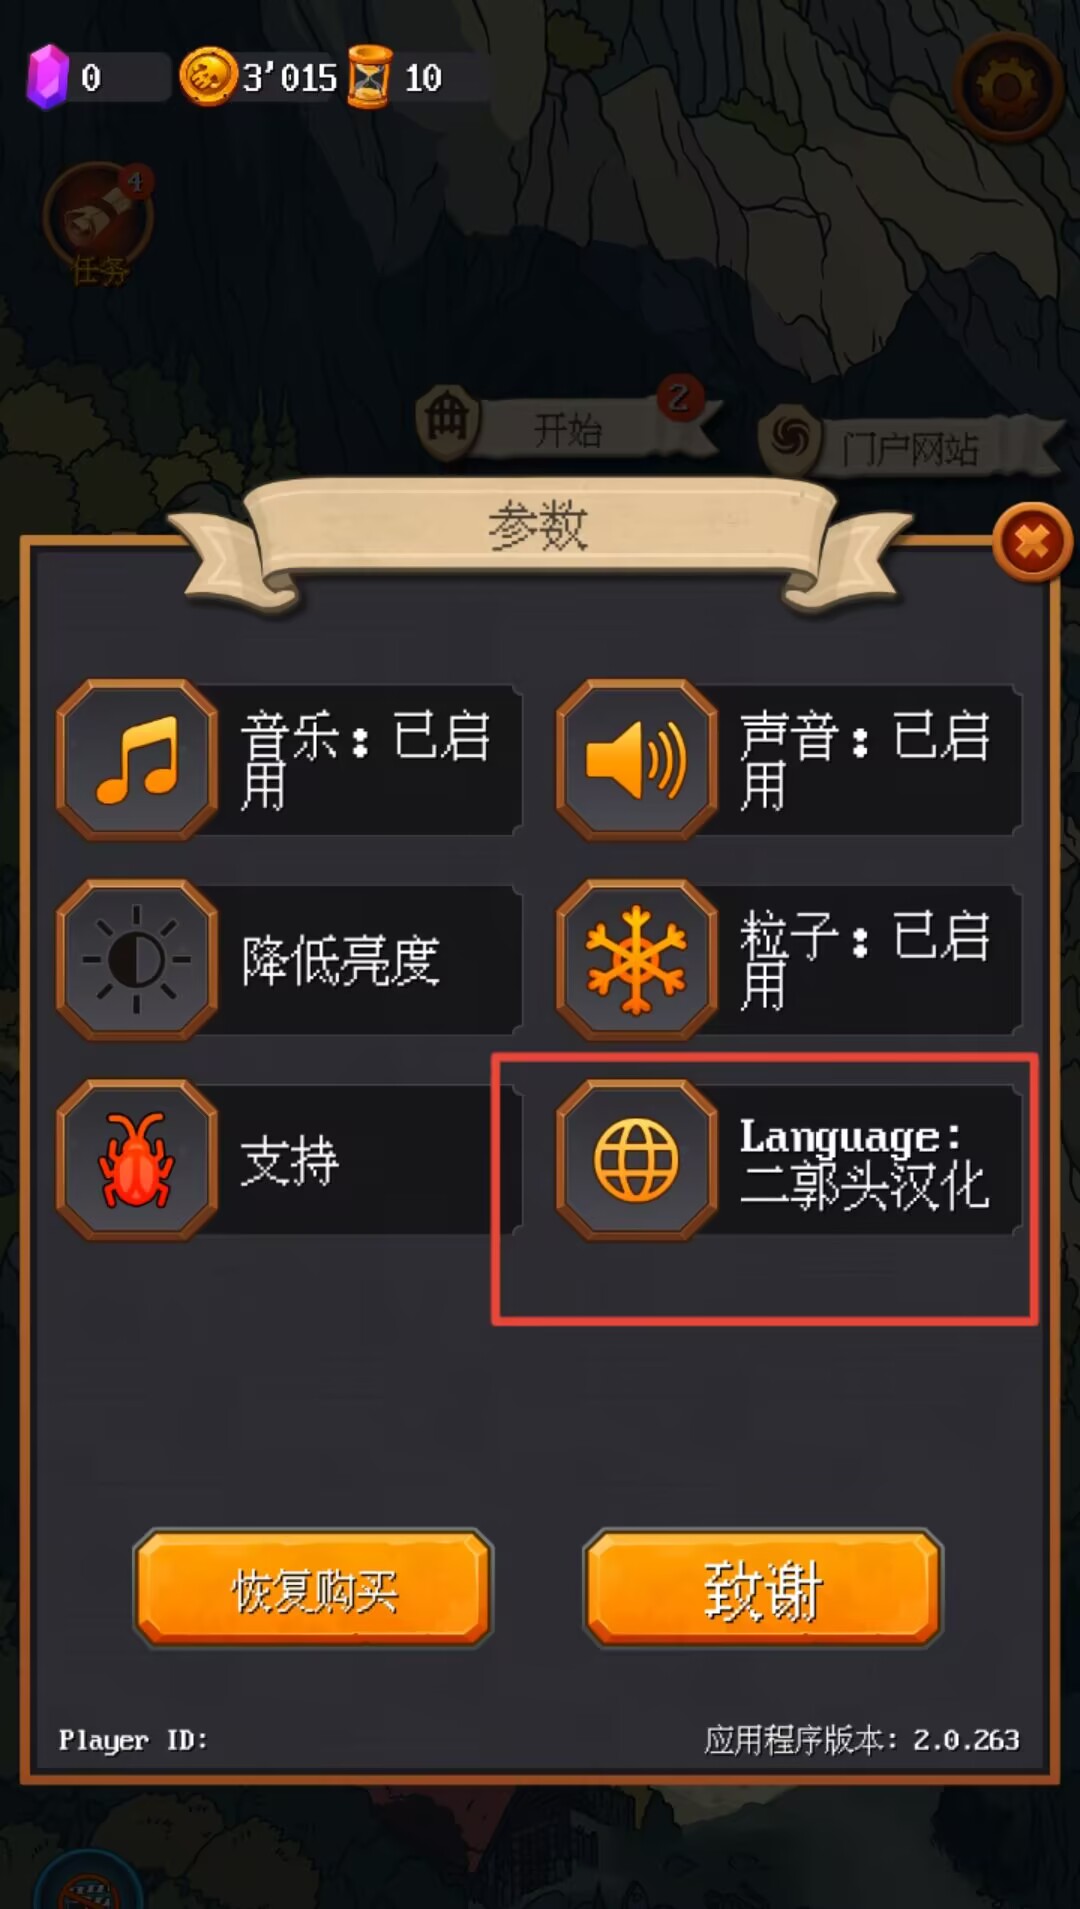
Task: Tap the brightness sun icon
Action: (137, 960)
